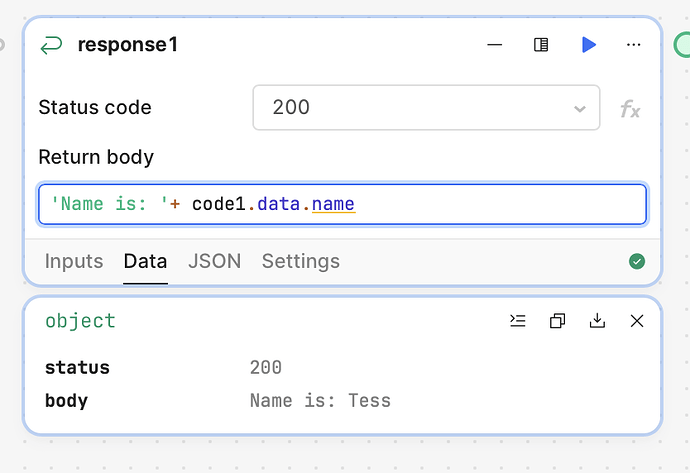Download the object result data
The width and height of the screenshot is (690, 473).
[x=597, y=321]
